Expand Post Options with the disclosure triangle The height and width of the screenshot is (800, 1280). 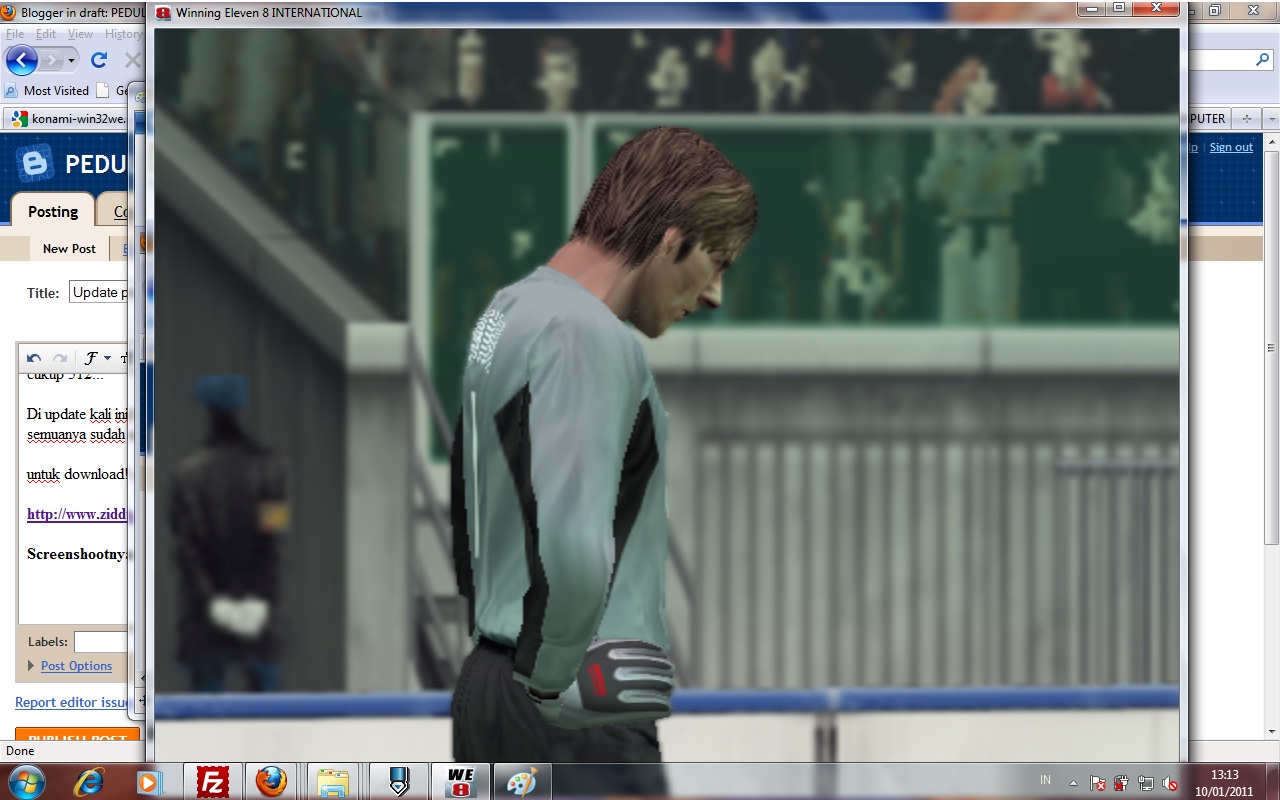[31, 666]
